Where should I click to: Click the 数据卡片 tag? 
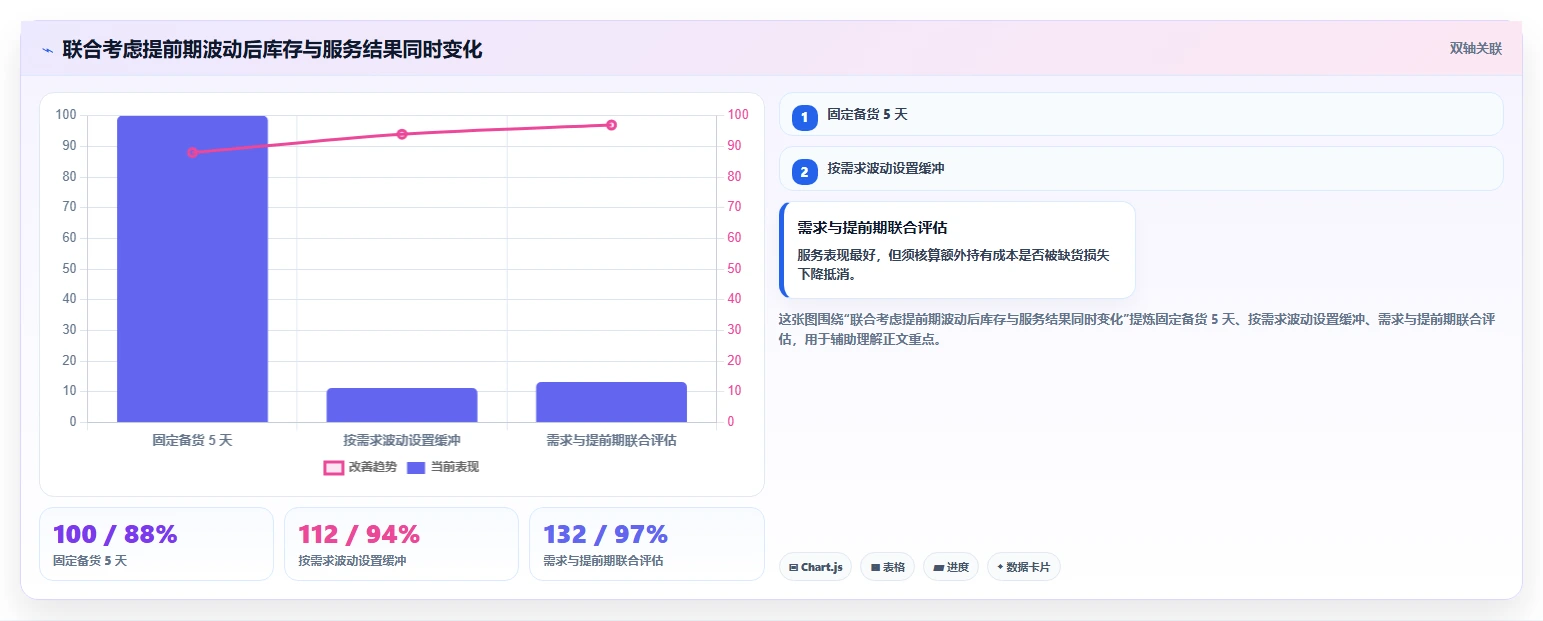coord(1023,567)
